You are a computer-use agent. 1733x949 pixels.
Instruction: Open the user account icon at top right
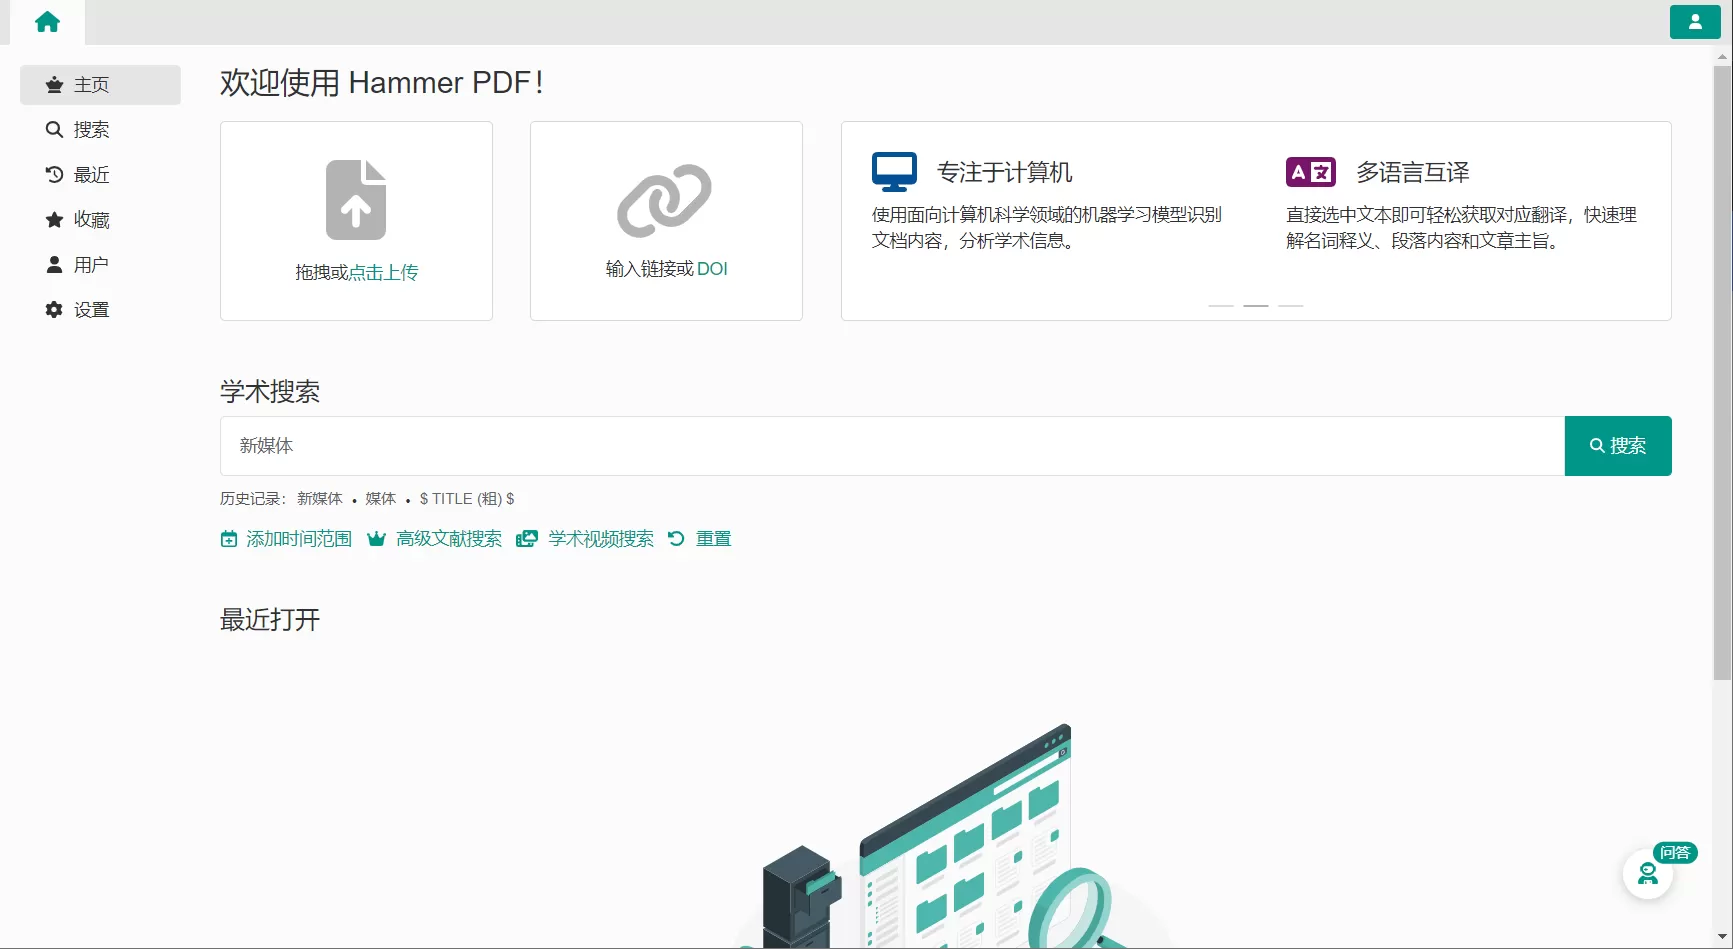click(1695, 21)
